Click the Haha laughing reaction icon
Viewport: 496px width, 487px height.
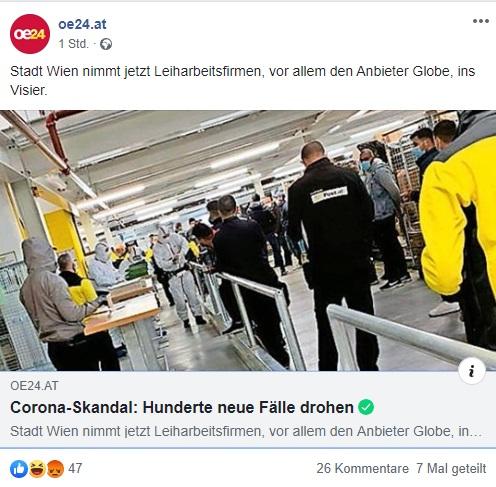pyautogui.click(x=37, y=468)
